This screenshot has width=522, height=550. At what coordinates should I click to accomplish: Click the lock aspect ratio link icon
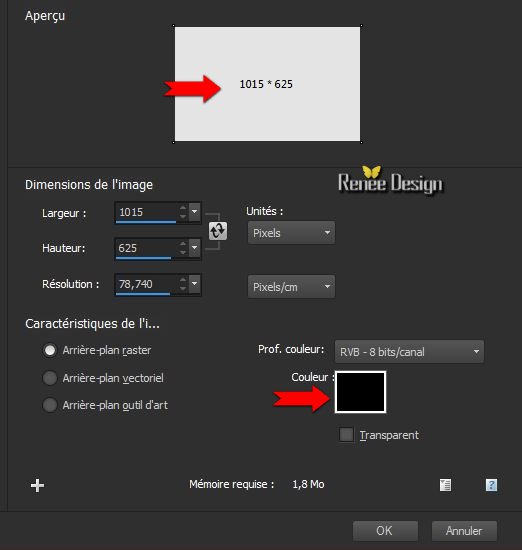pos(218,231)
